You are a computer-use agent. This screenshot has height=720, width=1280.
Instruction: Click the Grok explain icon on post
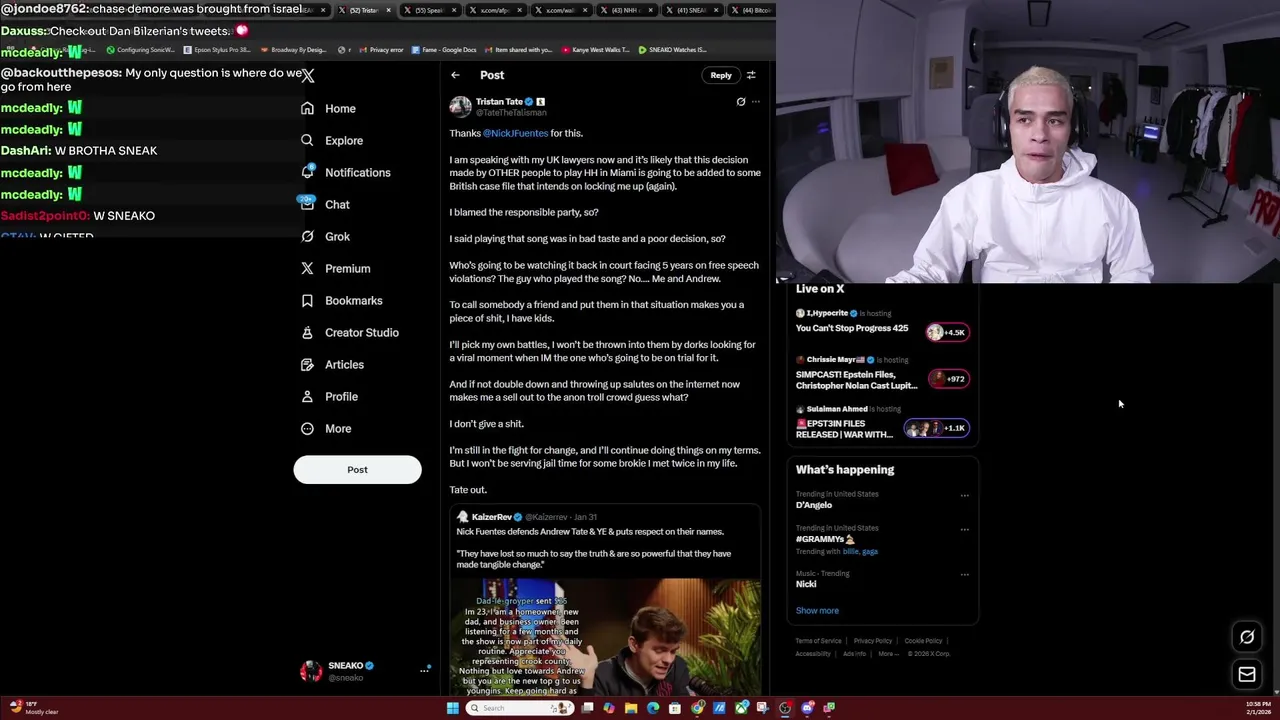click(x=741, y=101)
